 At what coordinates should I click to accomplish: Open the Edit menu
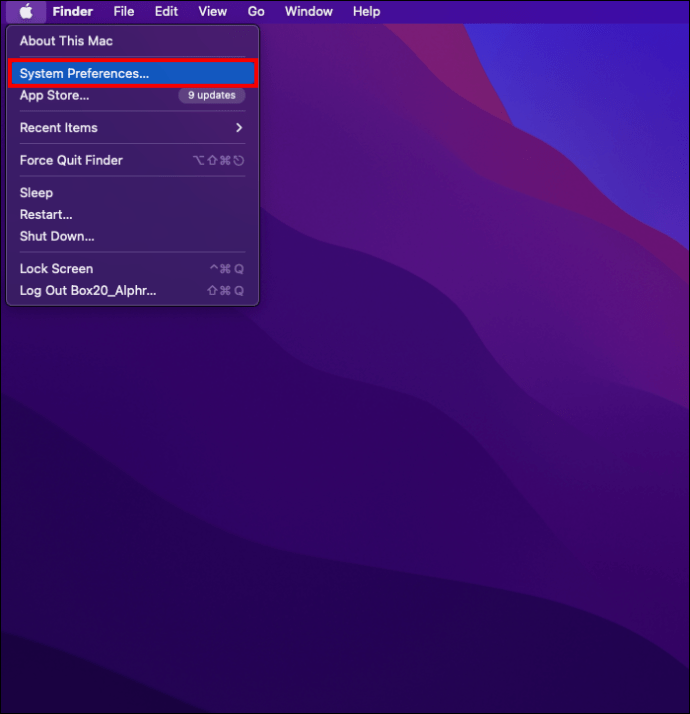(166, 11)
